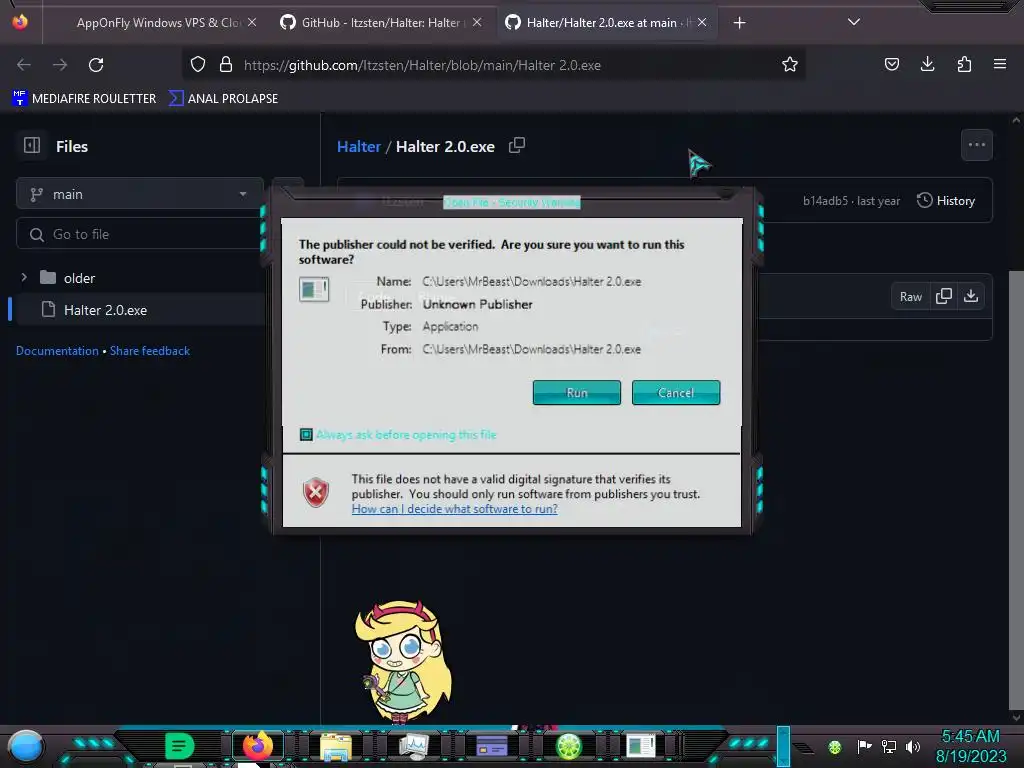Select Halter 2.0.exe in the file tree
Image resolution: width=1024 pixels, height=768 pixels.
(140, 310)
